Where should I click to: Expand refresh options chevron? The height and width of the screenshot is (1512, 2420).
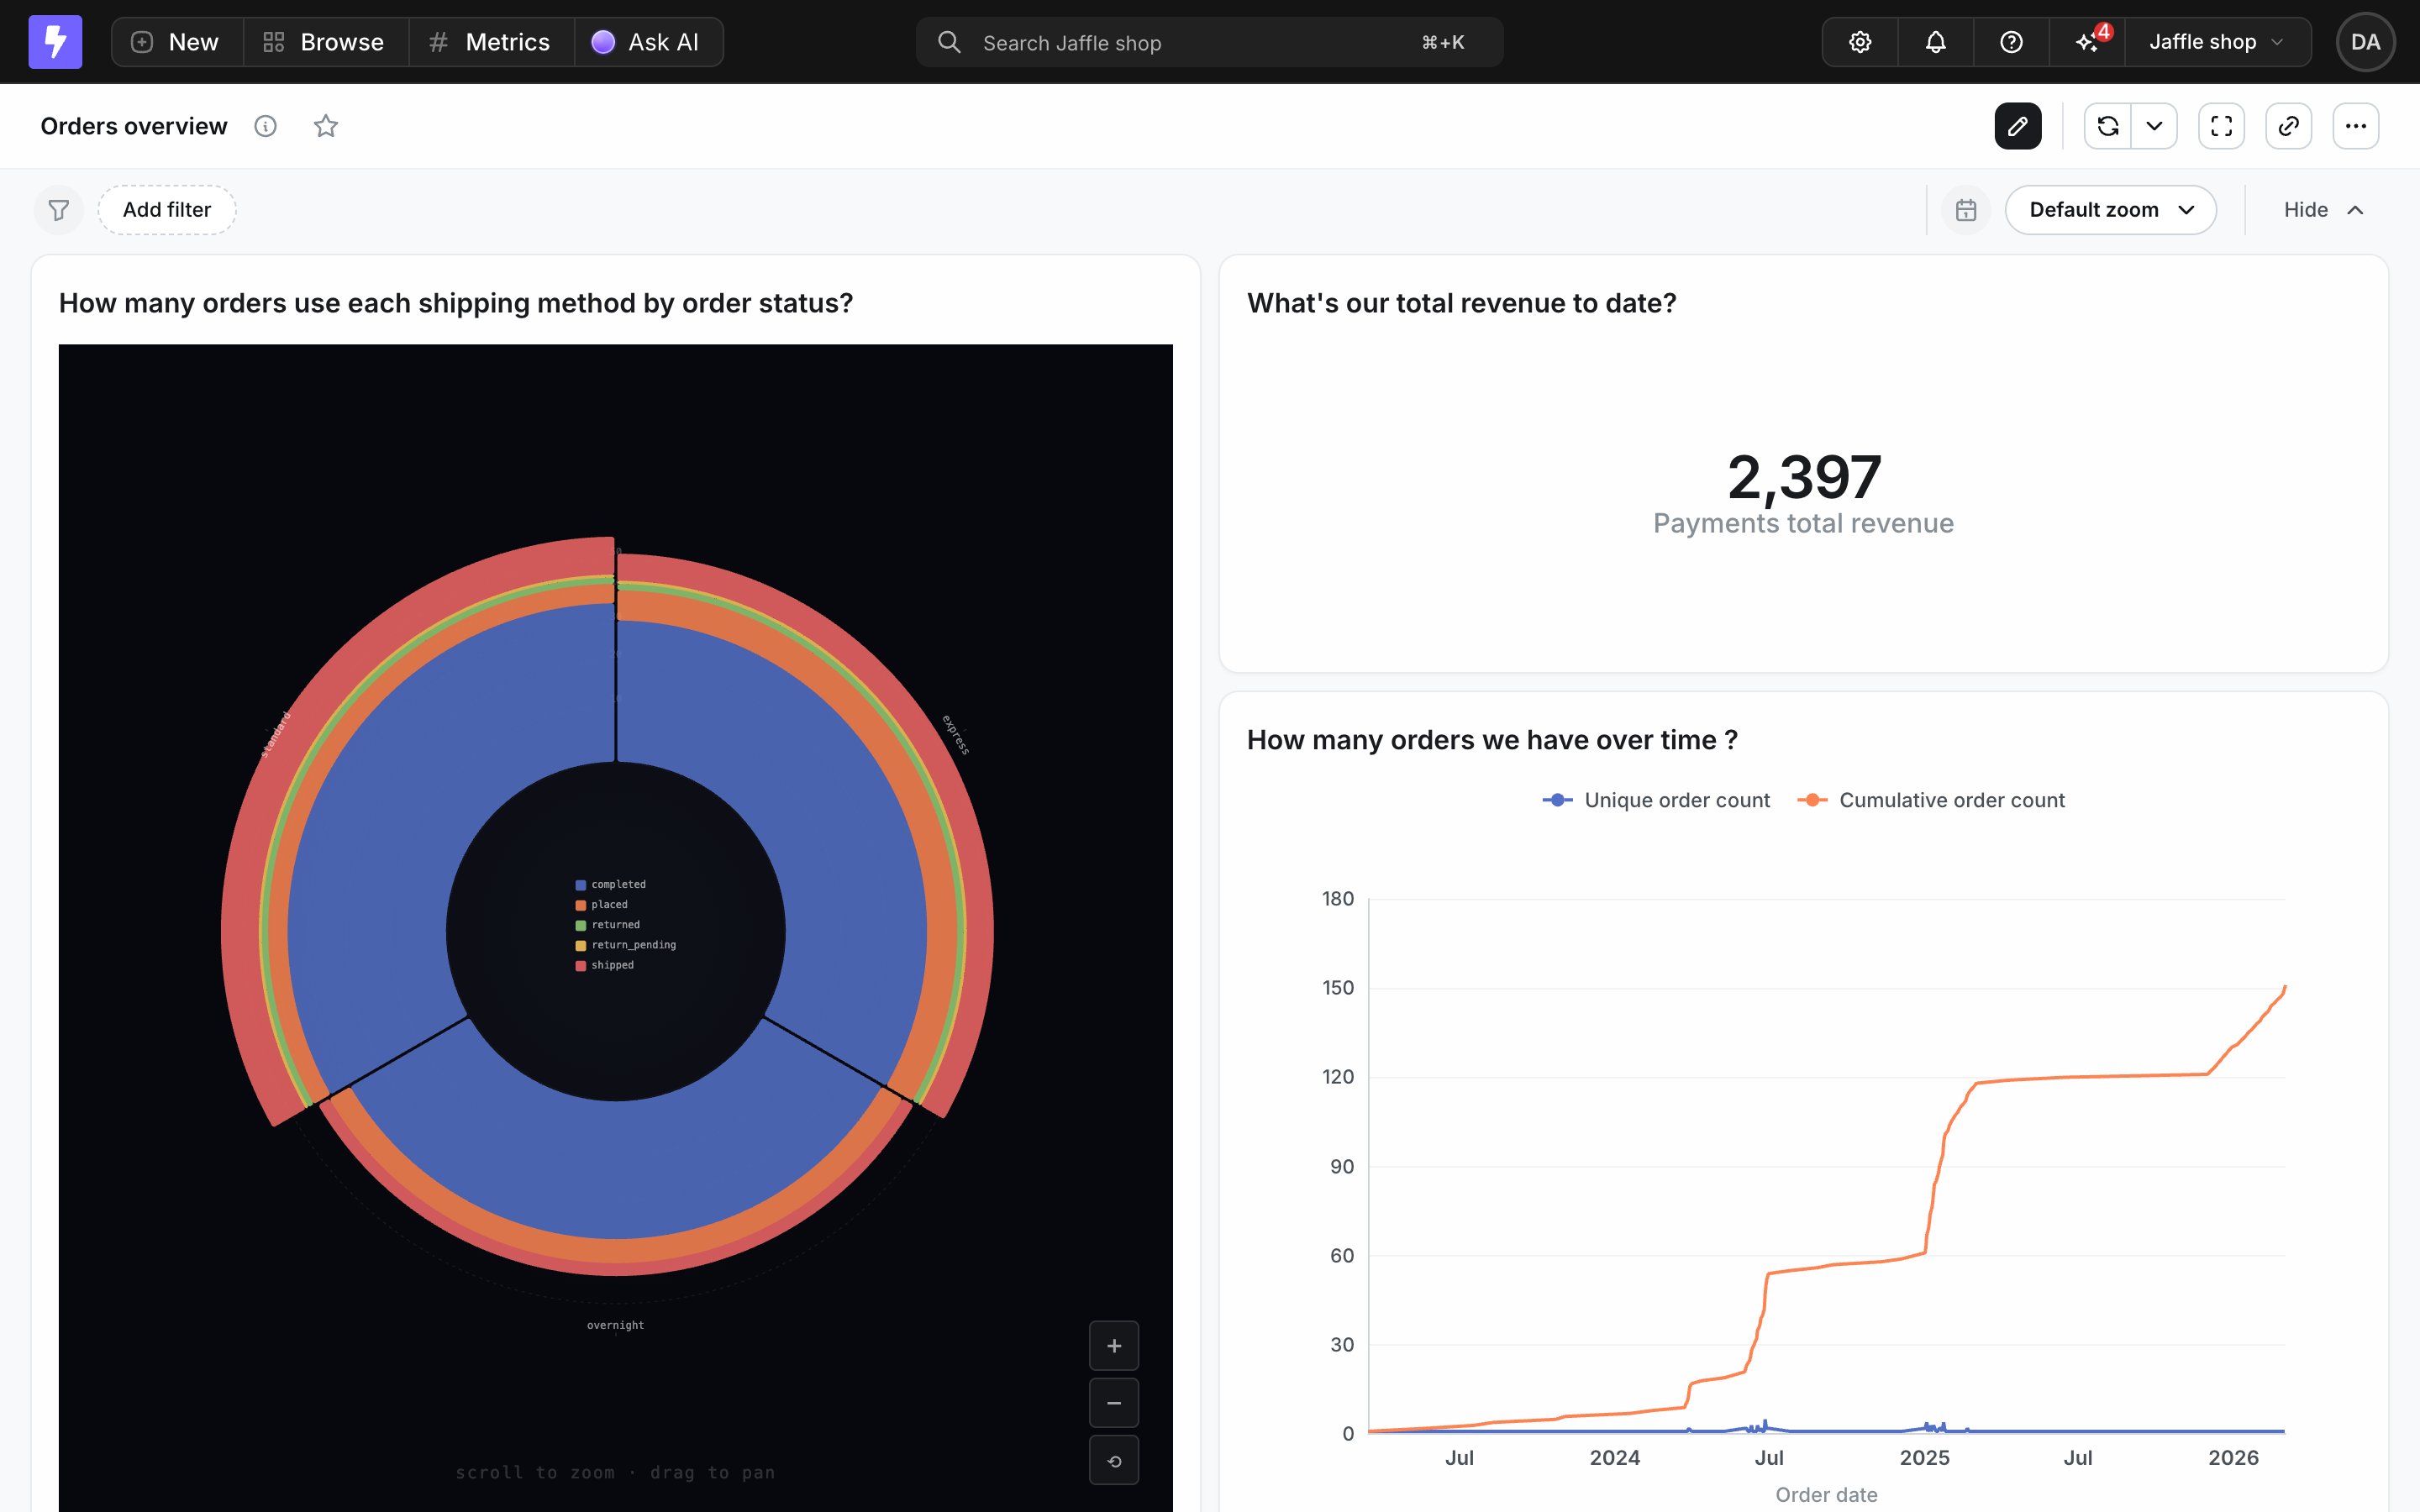[x=2154, y=126]
